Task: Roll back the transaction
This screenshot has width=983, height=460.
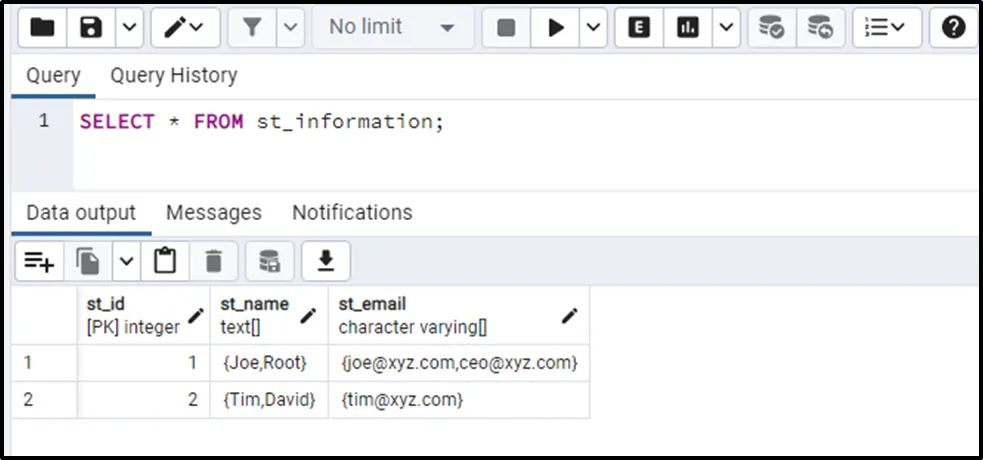Action: coord(820,28)
